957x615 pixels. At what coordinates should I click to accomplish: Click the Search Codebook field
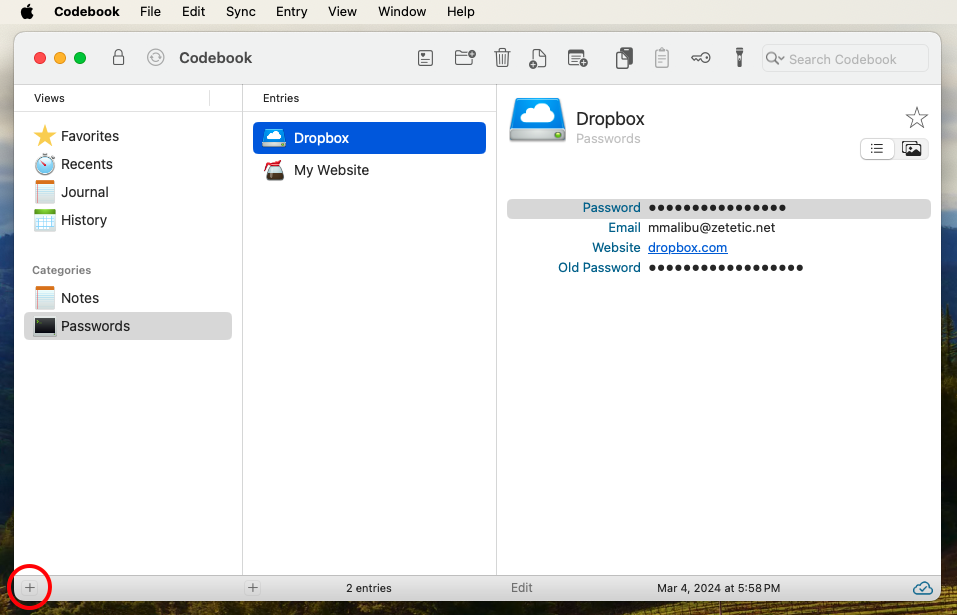point(845,59)
